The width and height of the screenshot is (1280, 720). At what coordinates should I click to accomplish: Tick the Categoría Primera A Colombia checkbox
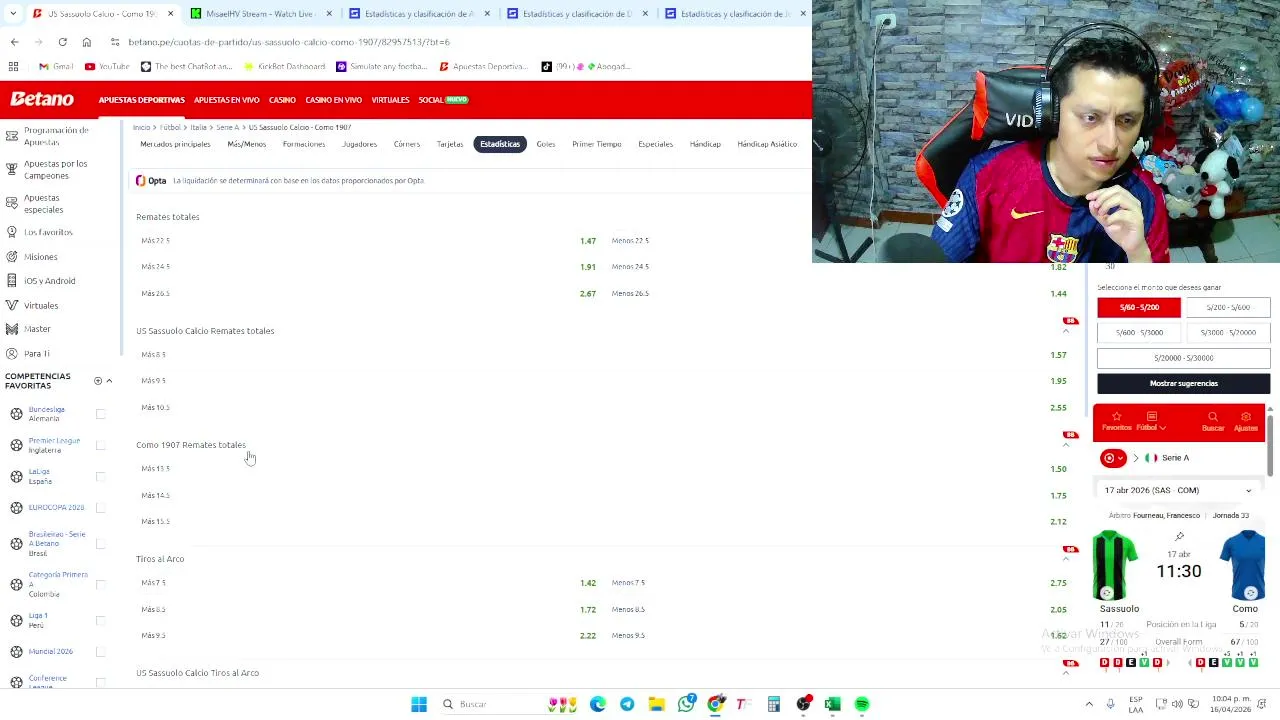(x=100, y=584)
